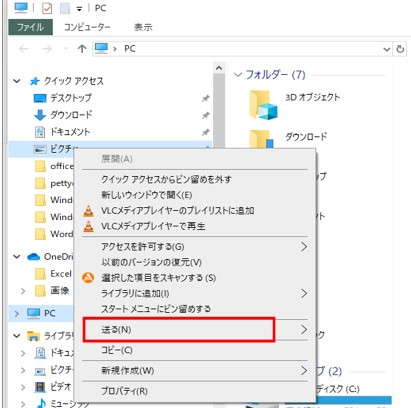The height and width of the screenshot is (408, 411).
Task: Switch to the 表示 ribbon tab
Action: coord(143,27)
